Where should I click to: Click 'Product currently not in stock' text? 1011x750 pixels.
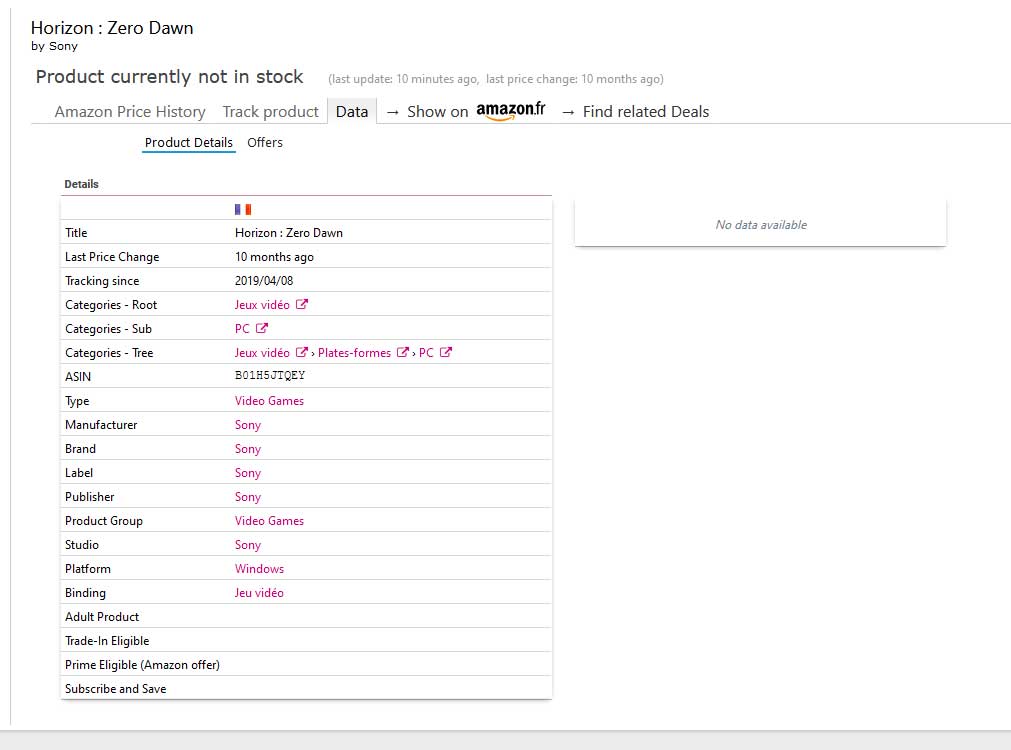pos(169,76)
